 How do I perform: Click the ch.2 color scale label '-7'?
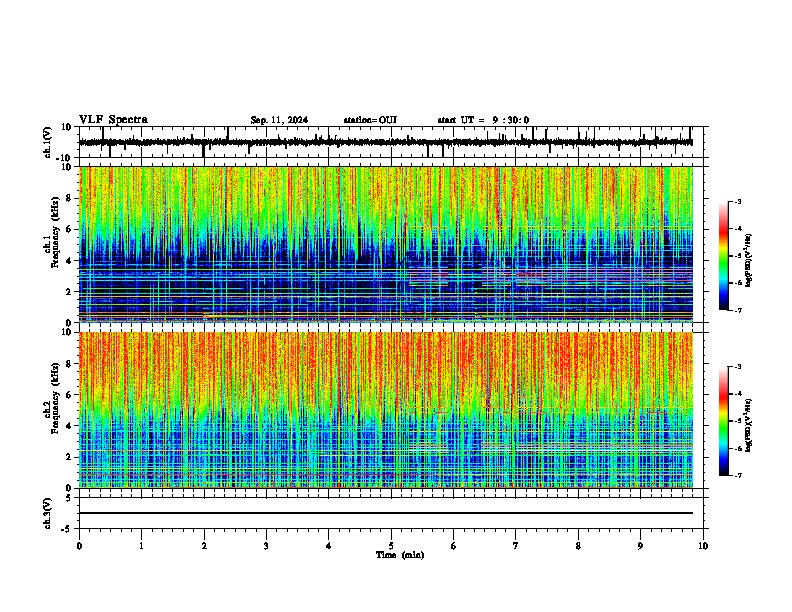coord(738,476)
